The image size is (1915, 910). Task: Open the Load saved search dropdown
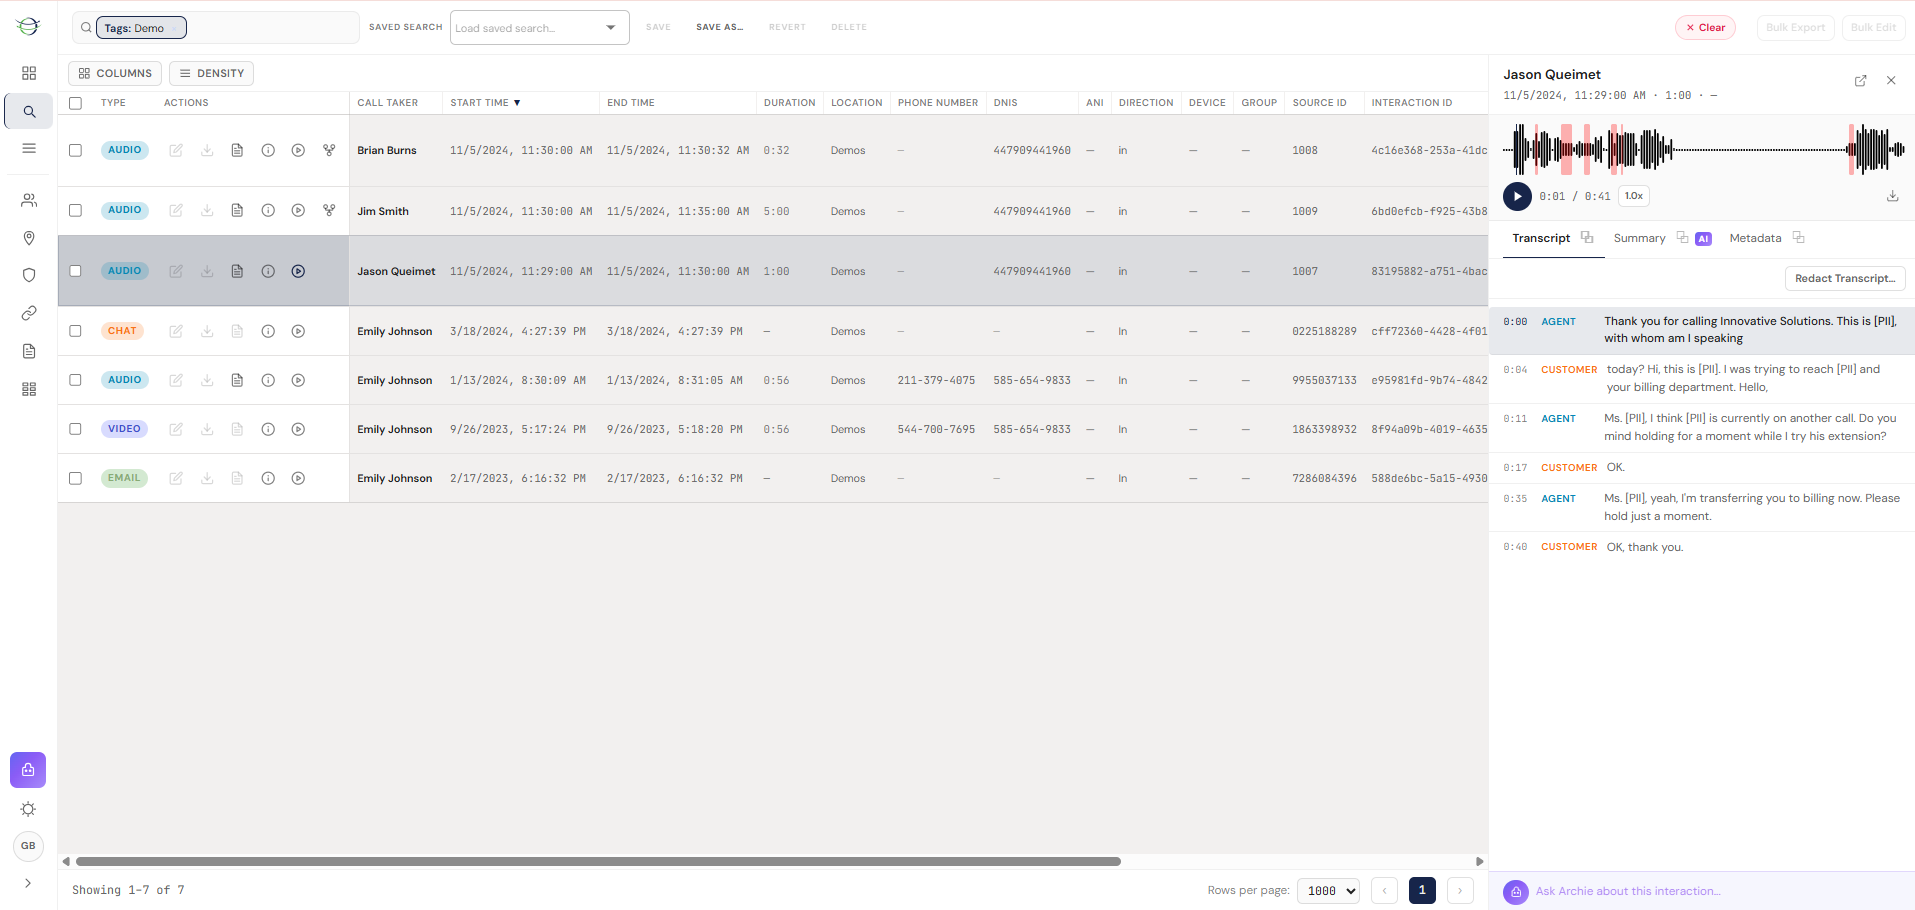click(x=540, y=28)
